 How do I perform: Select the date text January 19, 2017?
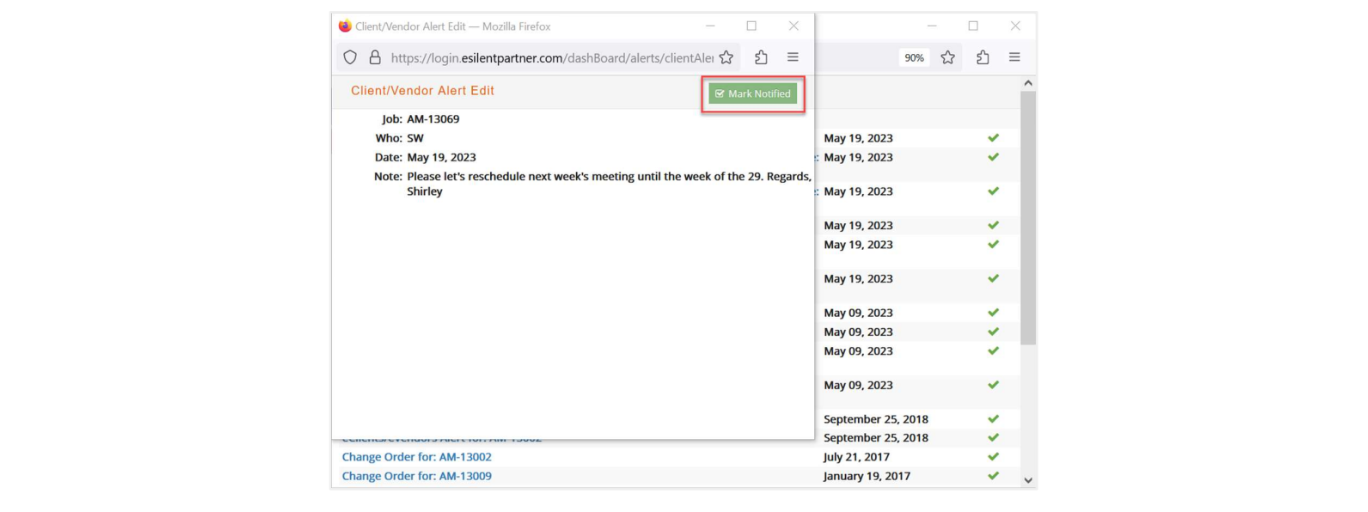coord(867,476)
